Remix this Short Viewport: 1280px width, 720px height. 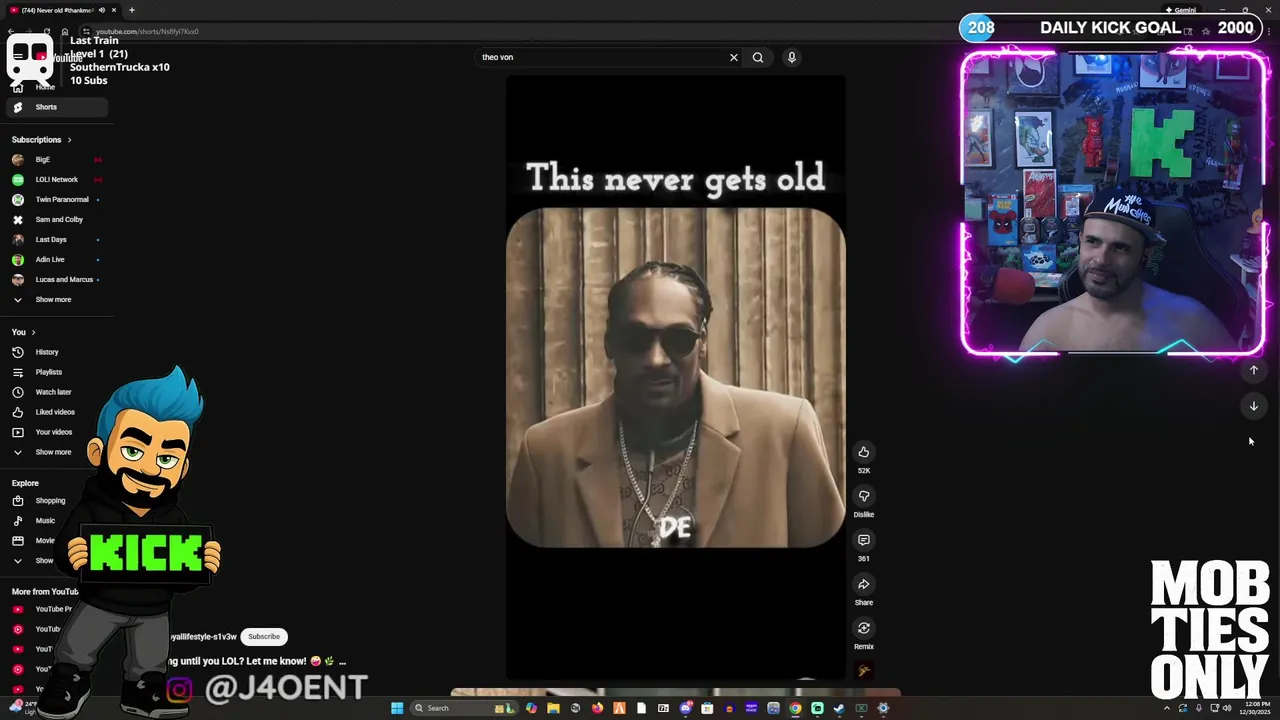(x=864, y=628)
